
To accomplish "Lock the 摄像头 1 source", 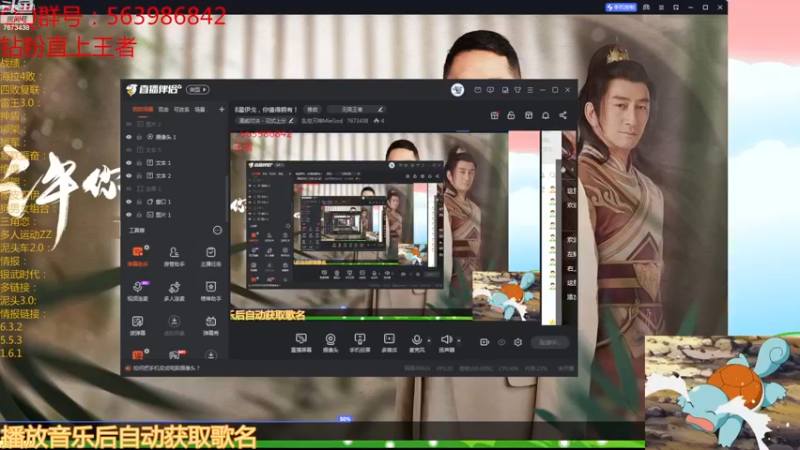I will coord(139,137).
